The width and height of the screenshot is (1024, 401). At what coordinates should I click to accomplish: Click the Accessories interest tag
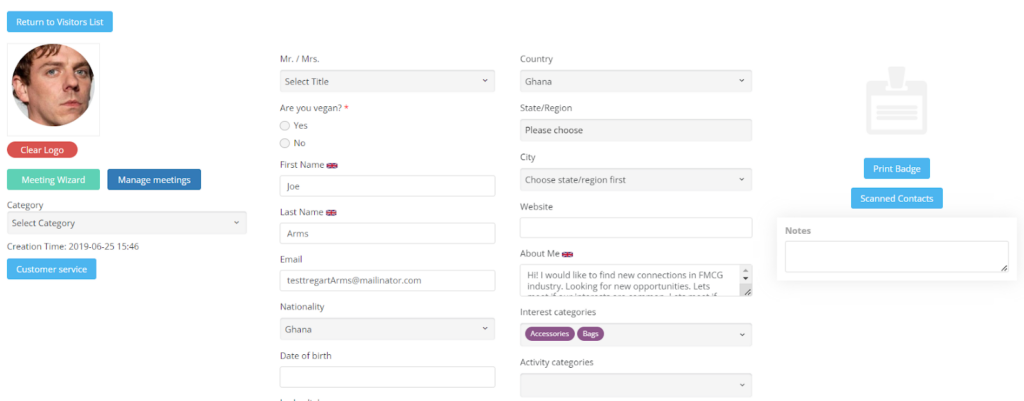point(549,334)
